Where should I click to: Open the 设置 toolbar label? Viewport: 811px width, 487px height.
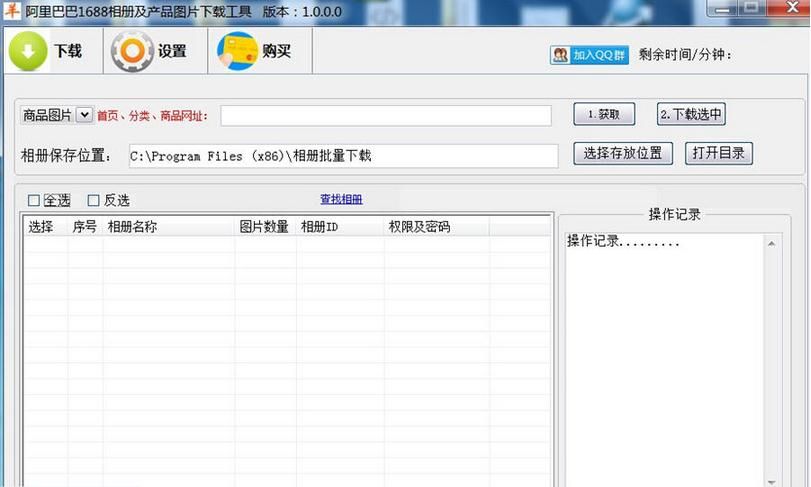[172, 51]
